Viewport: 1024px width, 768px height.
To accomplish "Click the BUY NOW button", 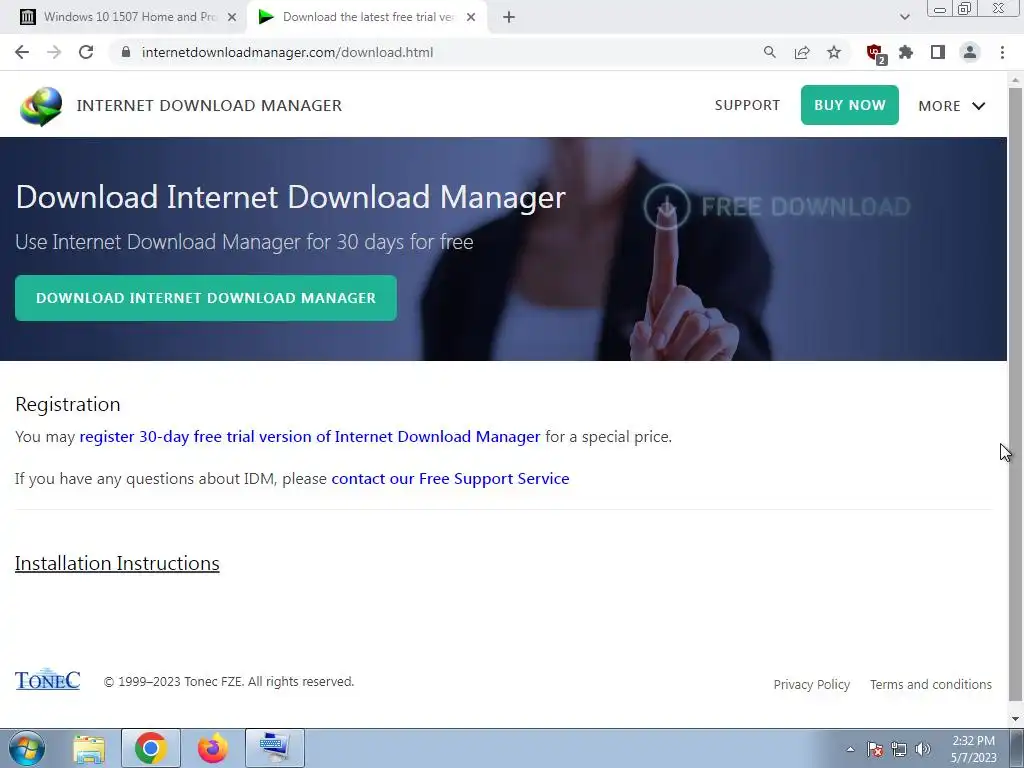I will click(x=850, y=105).
